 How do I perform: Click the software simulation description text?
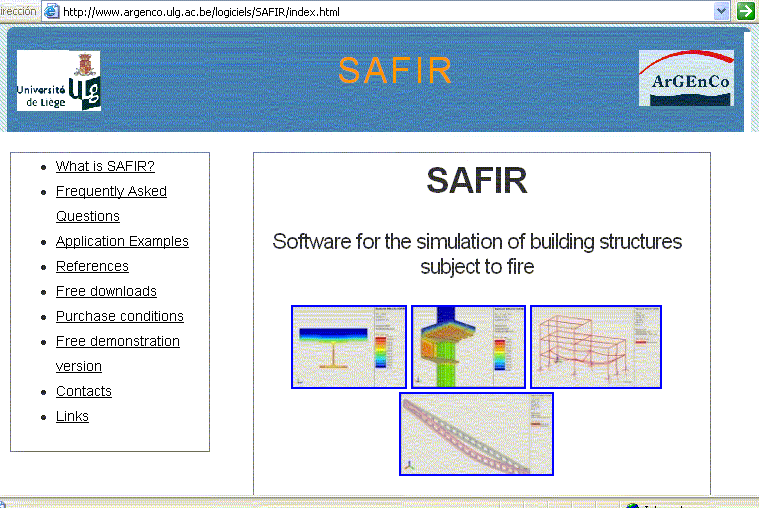click(477, 254)
